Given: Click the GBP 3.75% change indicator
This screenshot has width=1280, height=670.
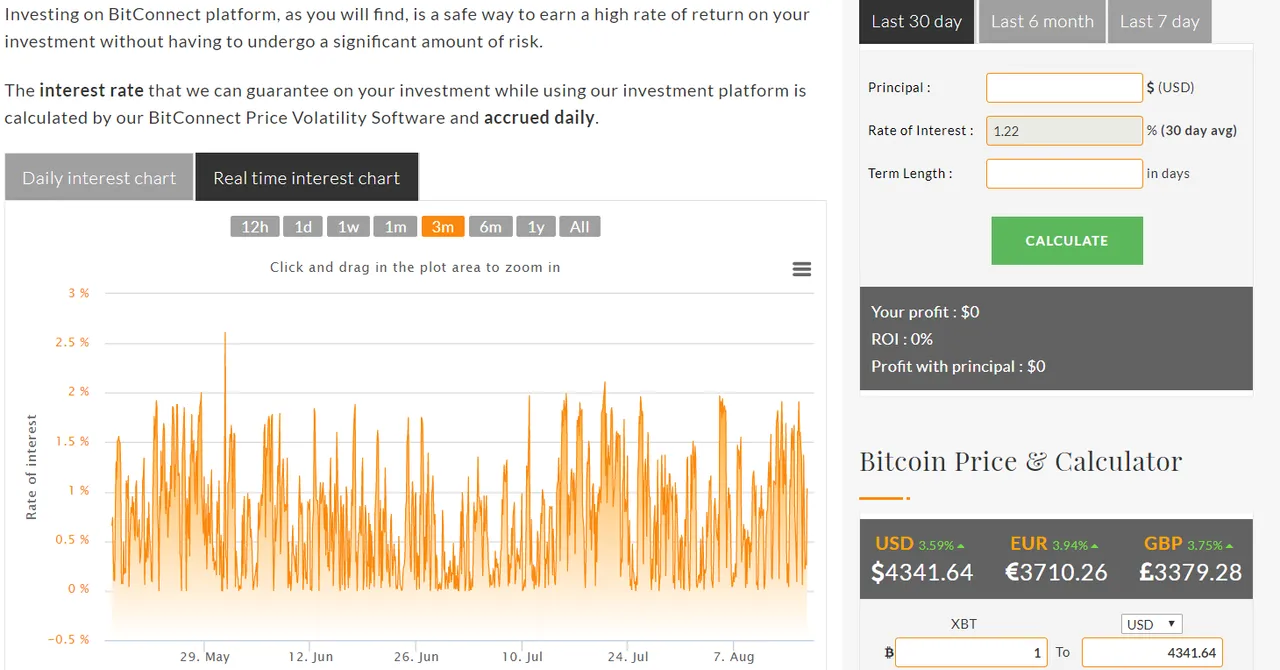Looking at the screenshot, I should pyautogui.click(x=1210, y=545).
